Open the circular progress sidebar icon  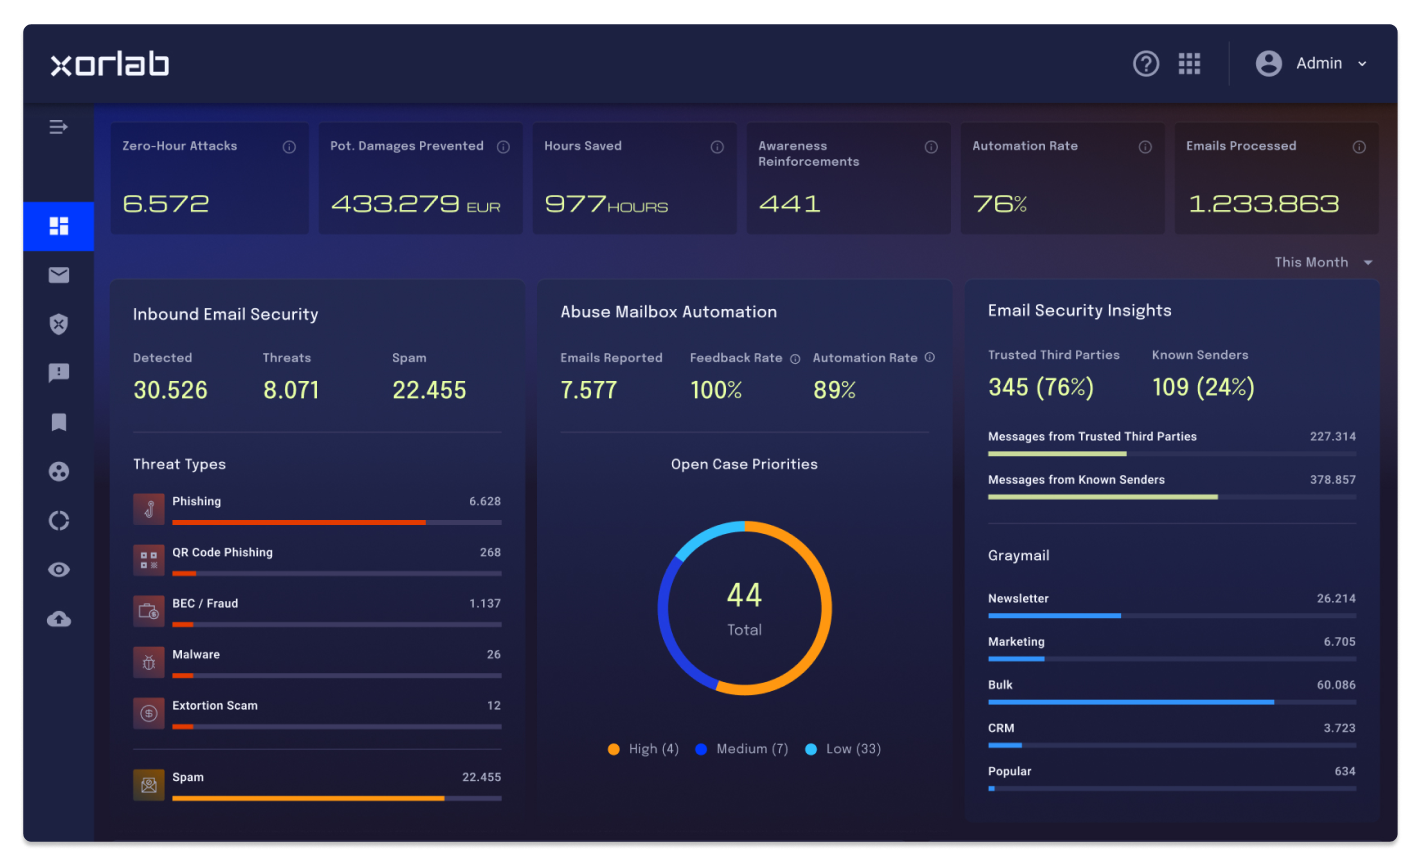(x=59, y=520)
